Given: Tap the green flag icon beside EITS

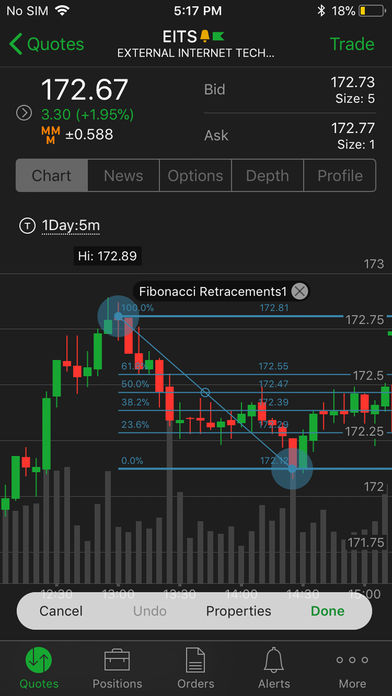Looking at the screenshot, I should coord(218,36).
